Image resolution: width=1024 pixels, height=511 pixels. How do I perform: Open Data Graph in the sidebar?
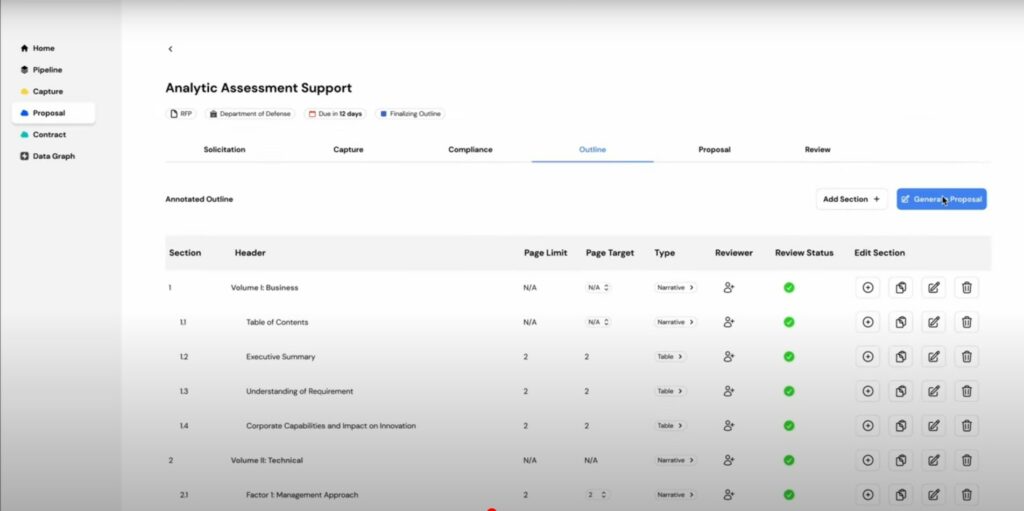point(48,156)
